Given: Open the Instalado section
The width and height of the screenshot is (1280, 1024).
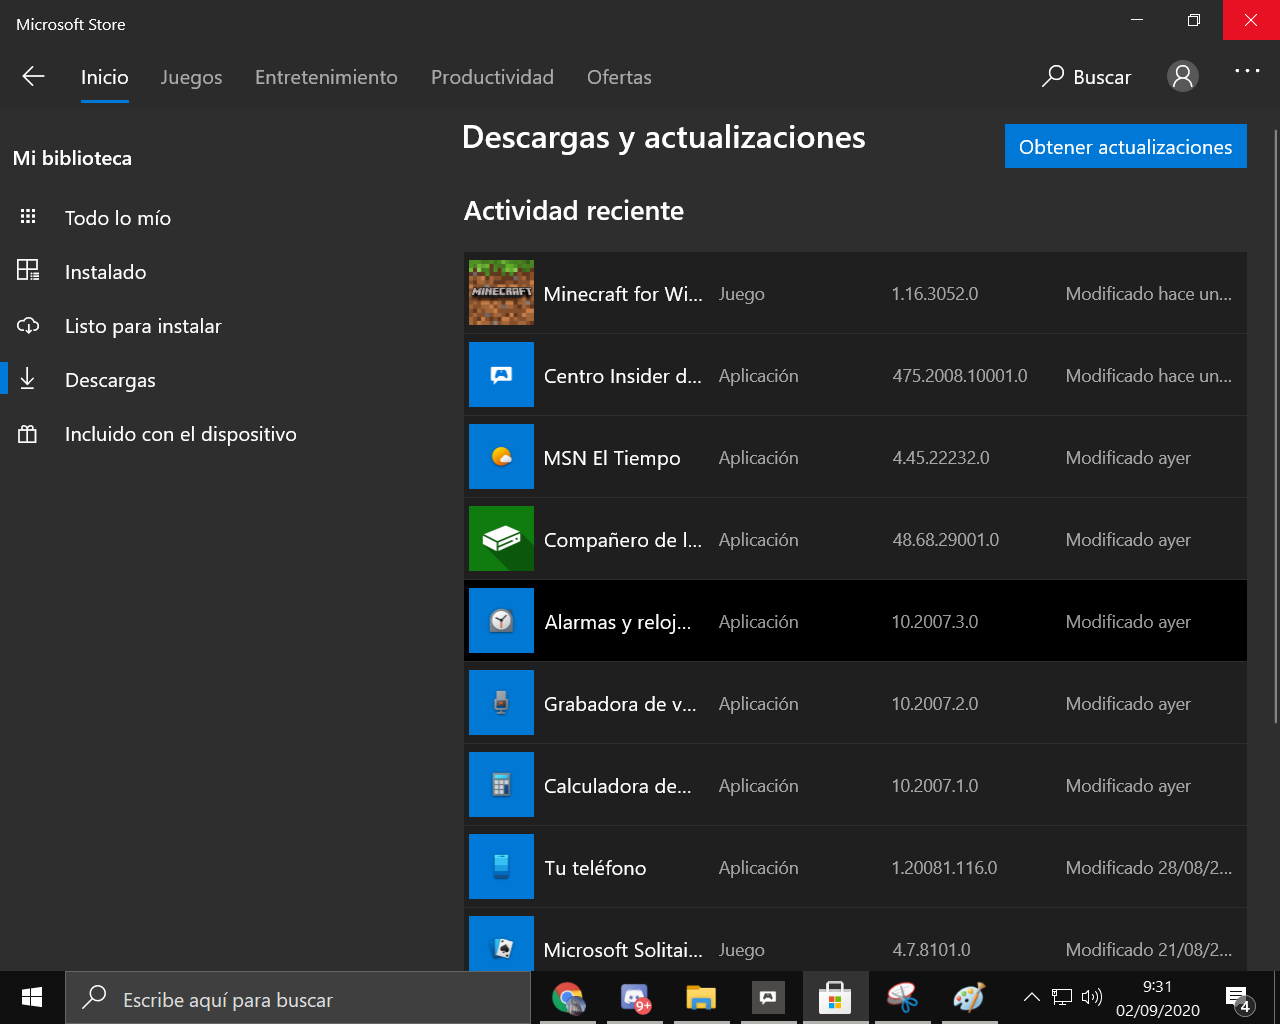Looking at the screenshot, I should pos(105,272).
